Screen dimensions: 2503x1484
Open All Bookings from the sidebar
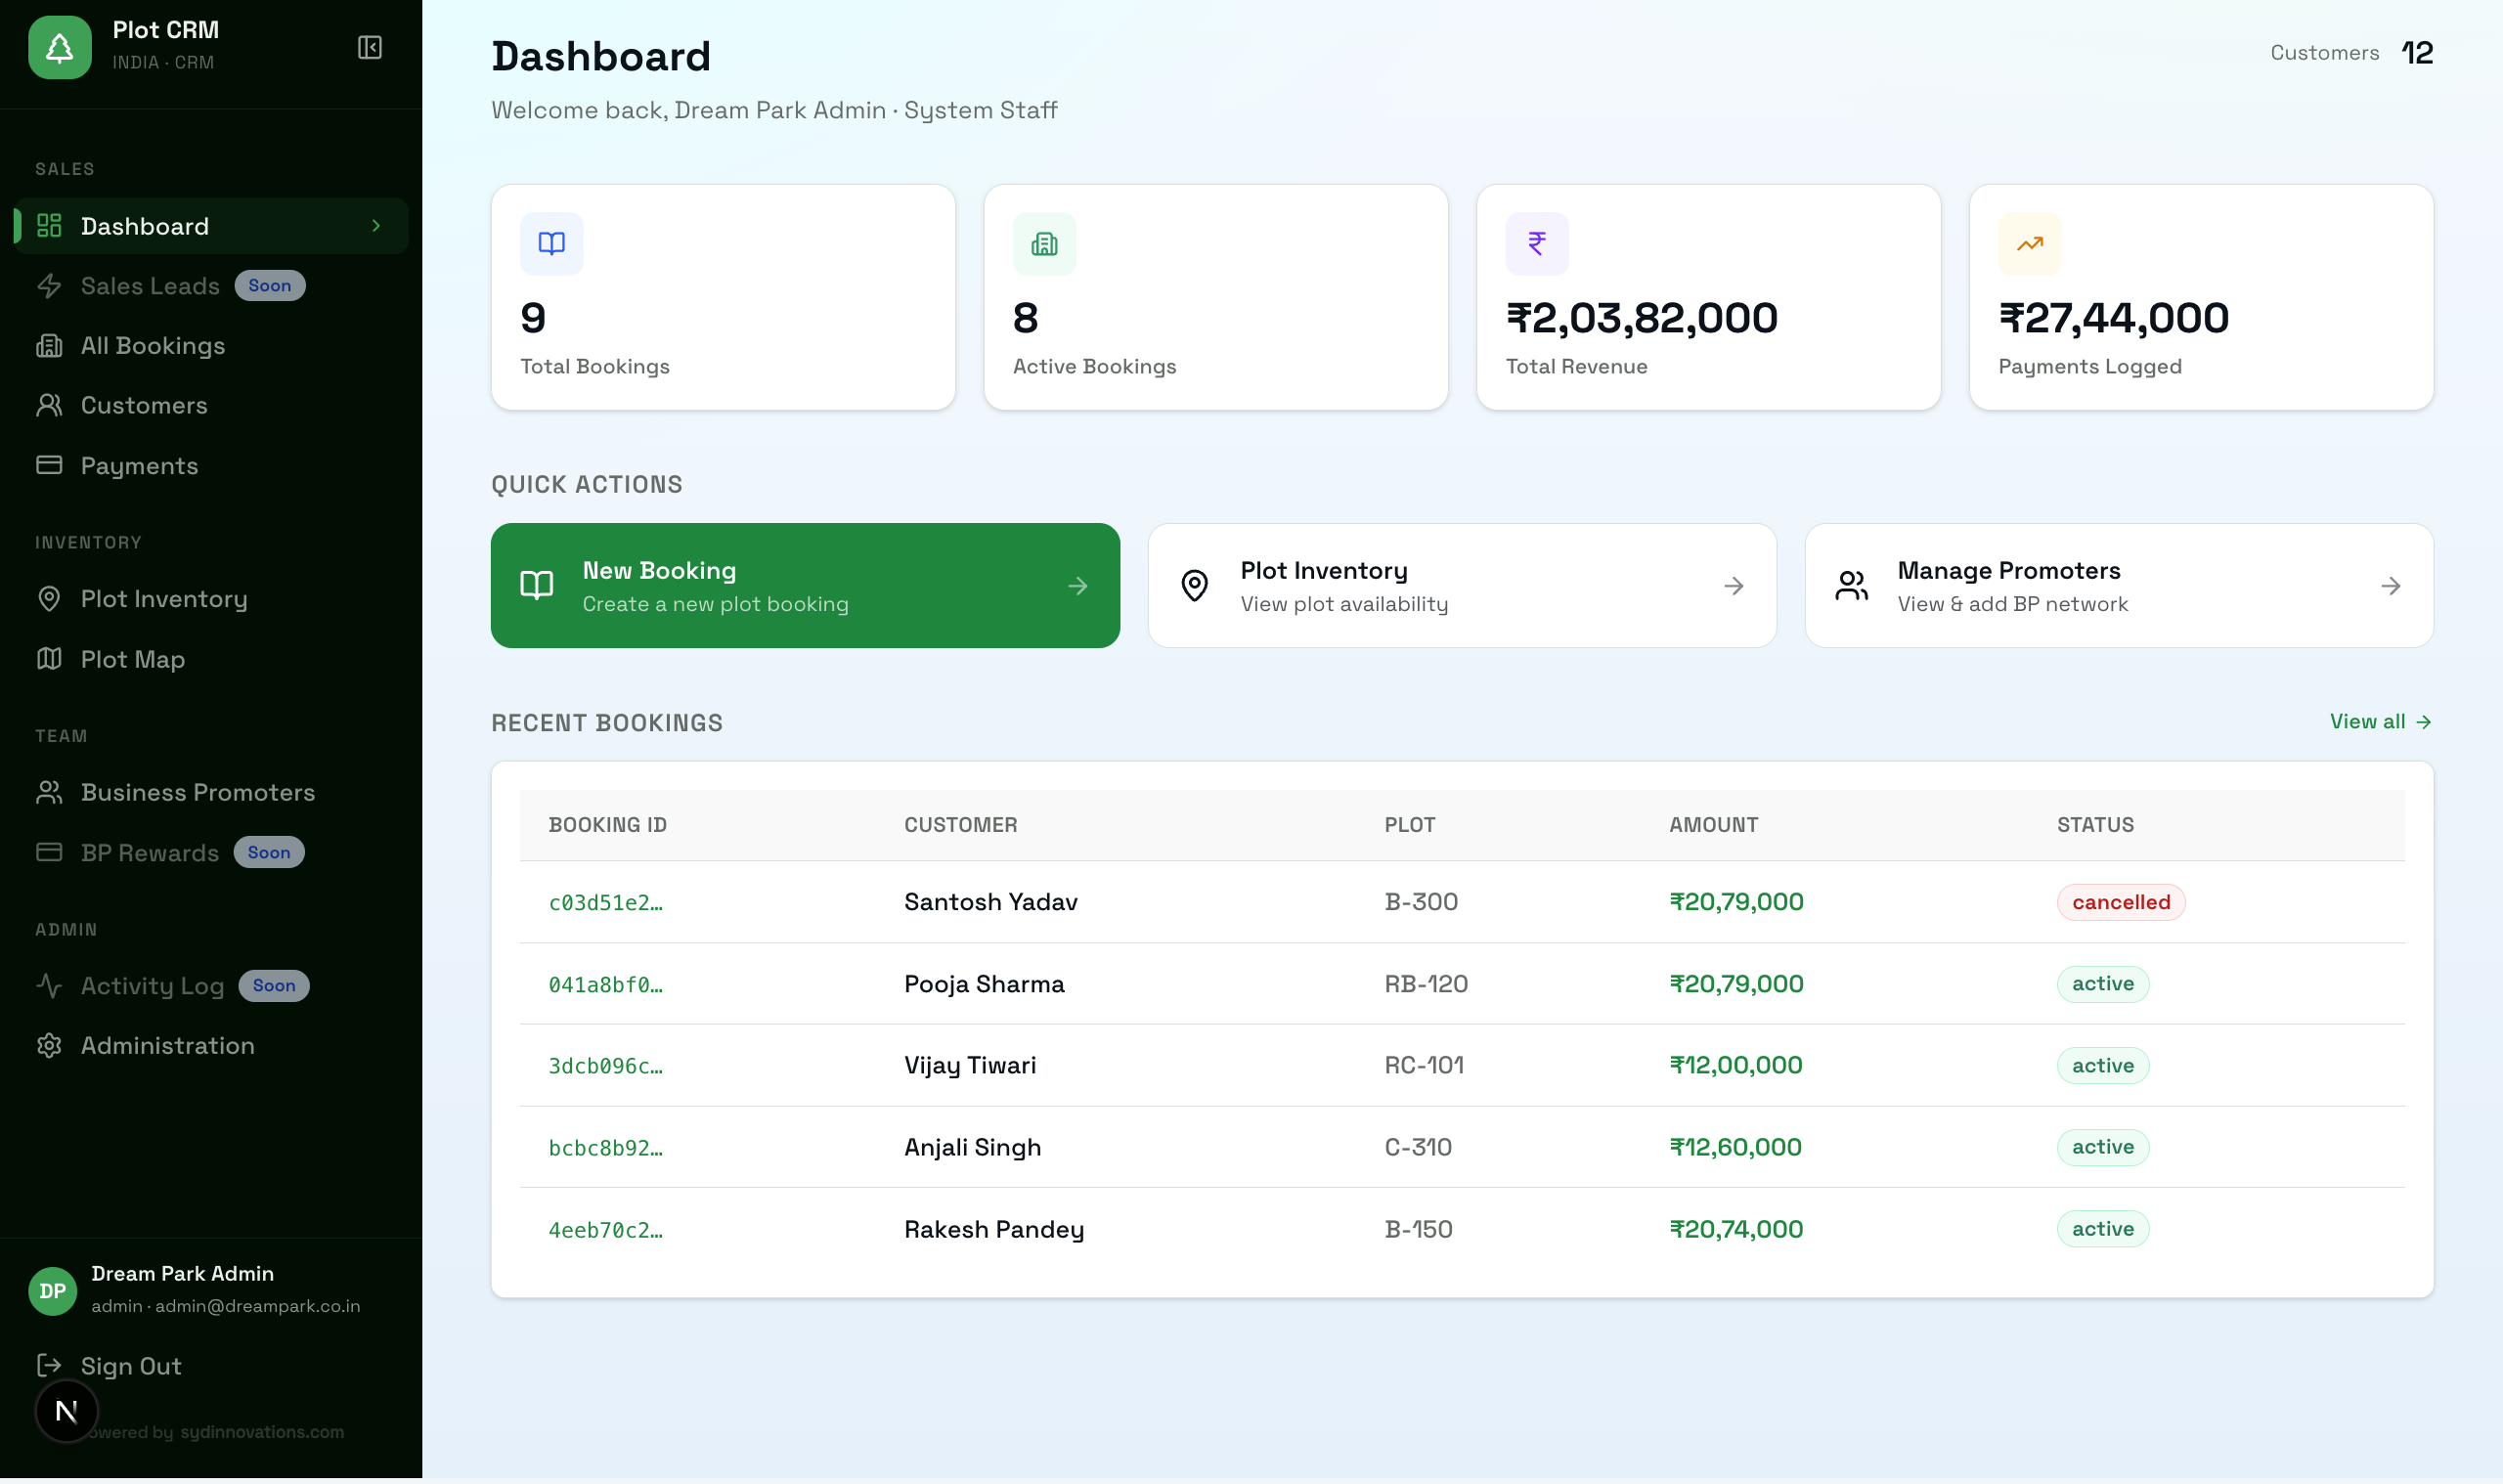point(211,346)
